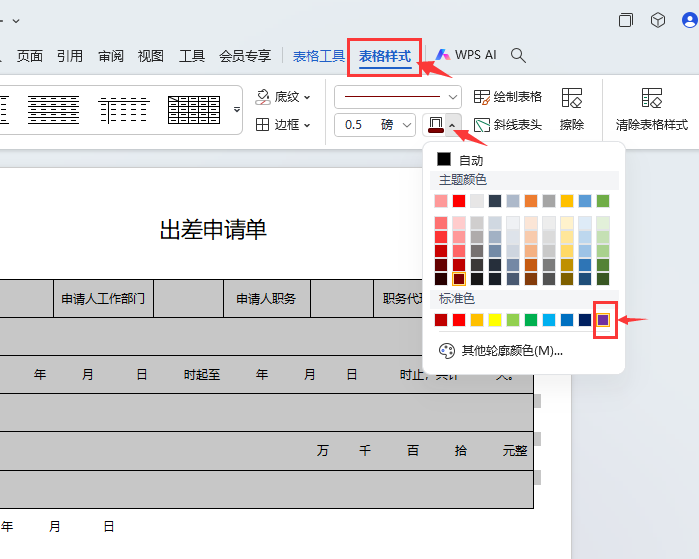Click the 申请人职务 table cell
Viewport: 699px width, 559px height.
click(266, 299)
